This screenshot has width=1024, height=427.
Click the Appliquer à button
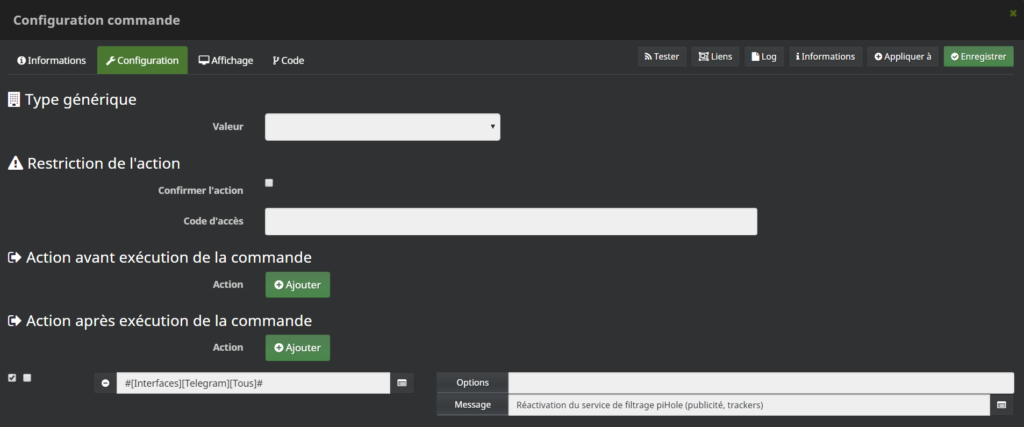pos(903,57)
